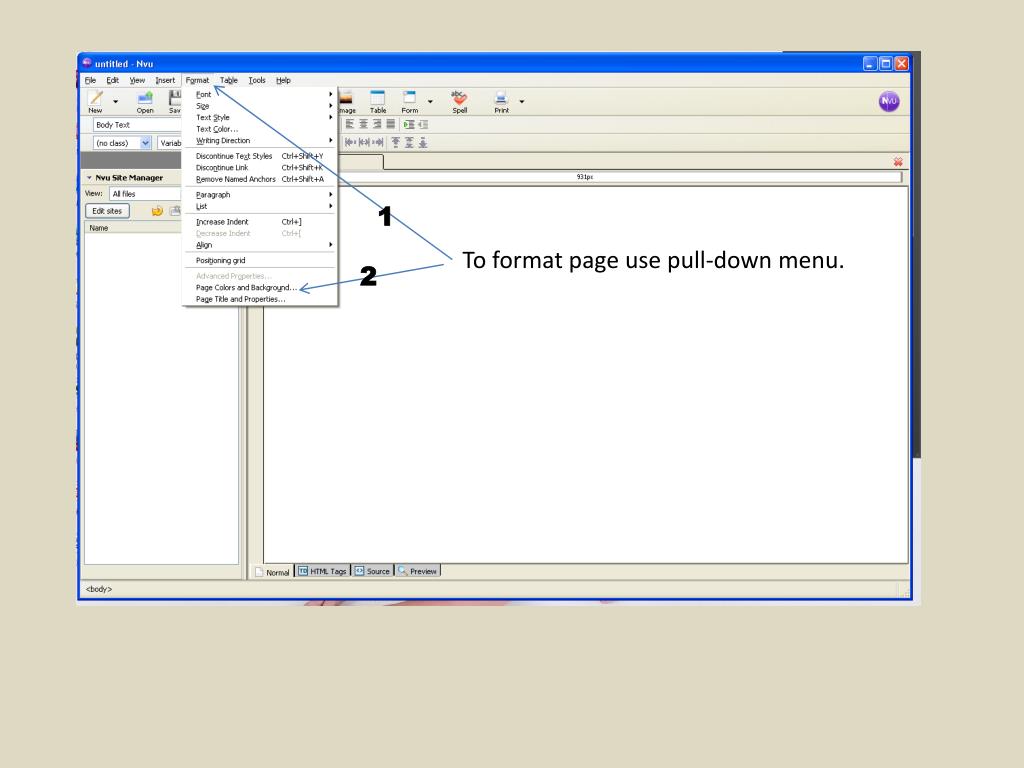Screen dimensions: 1024x768
Task: Expand the Align submenu
Action: coord(261,245)
